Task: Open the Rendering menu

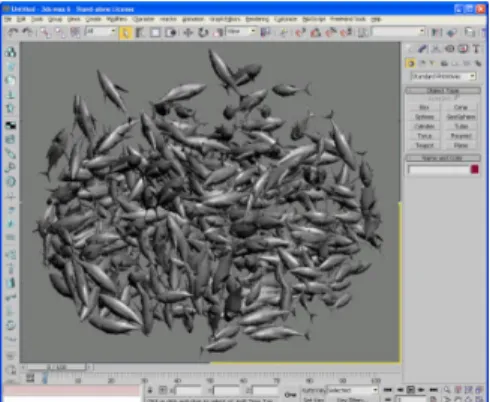Action: [257, 19]
